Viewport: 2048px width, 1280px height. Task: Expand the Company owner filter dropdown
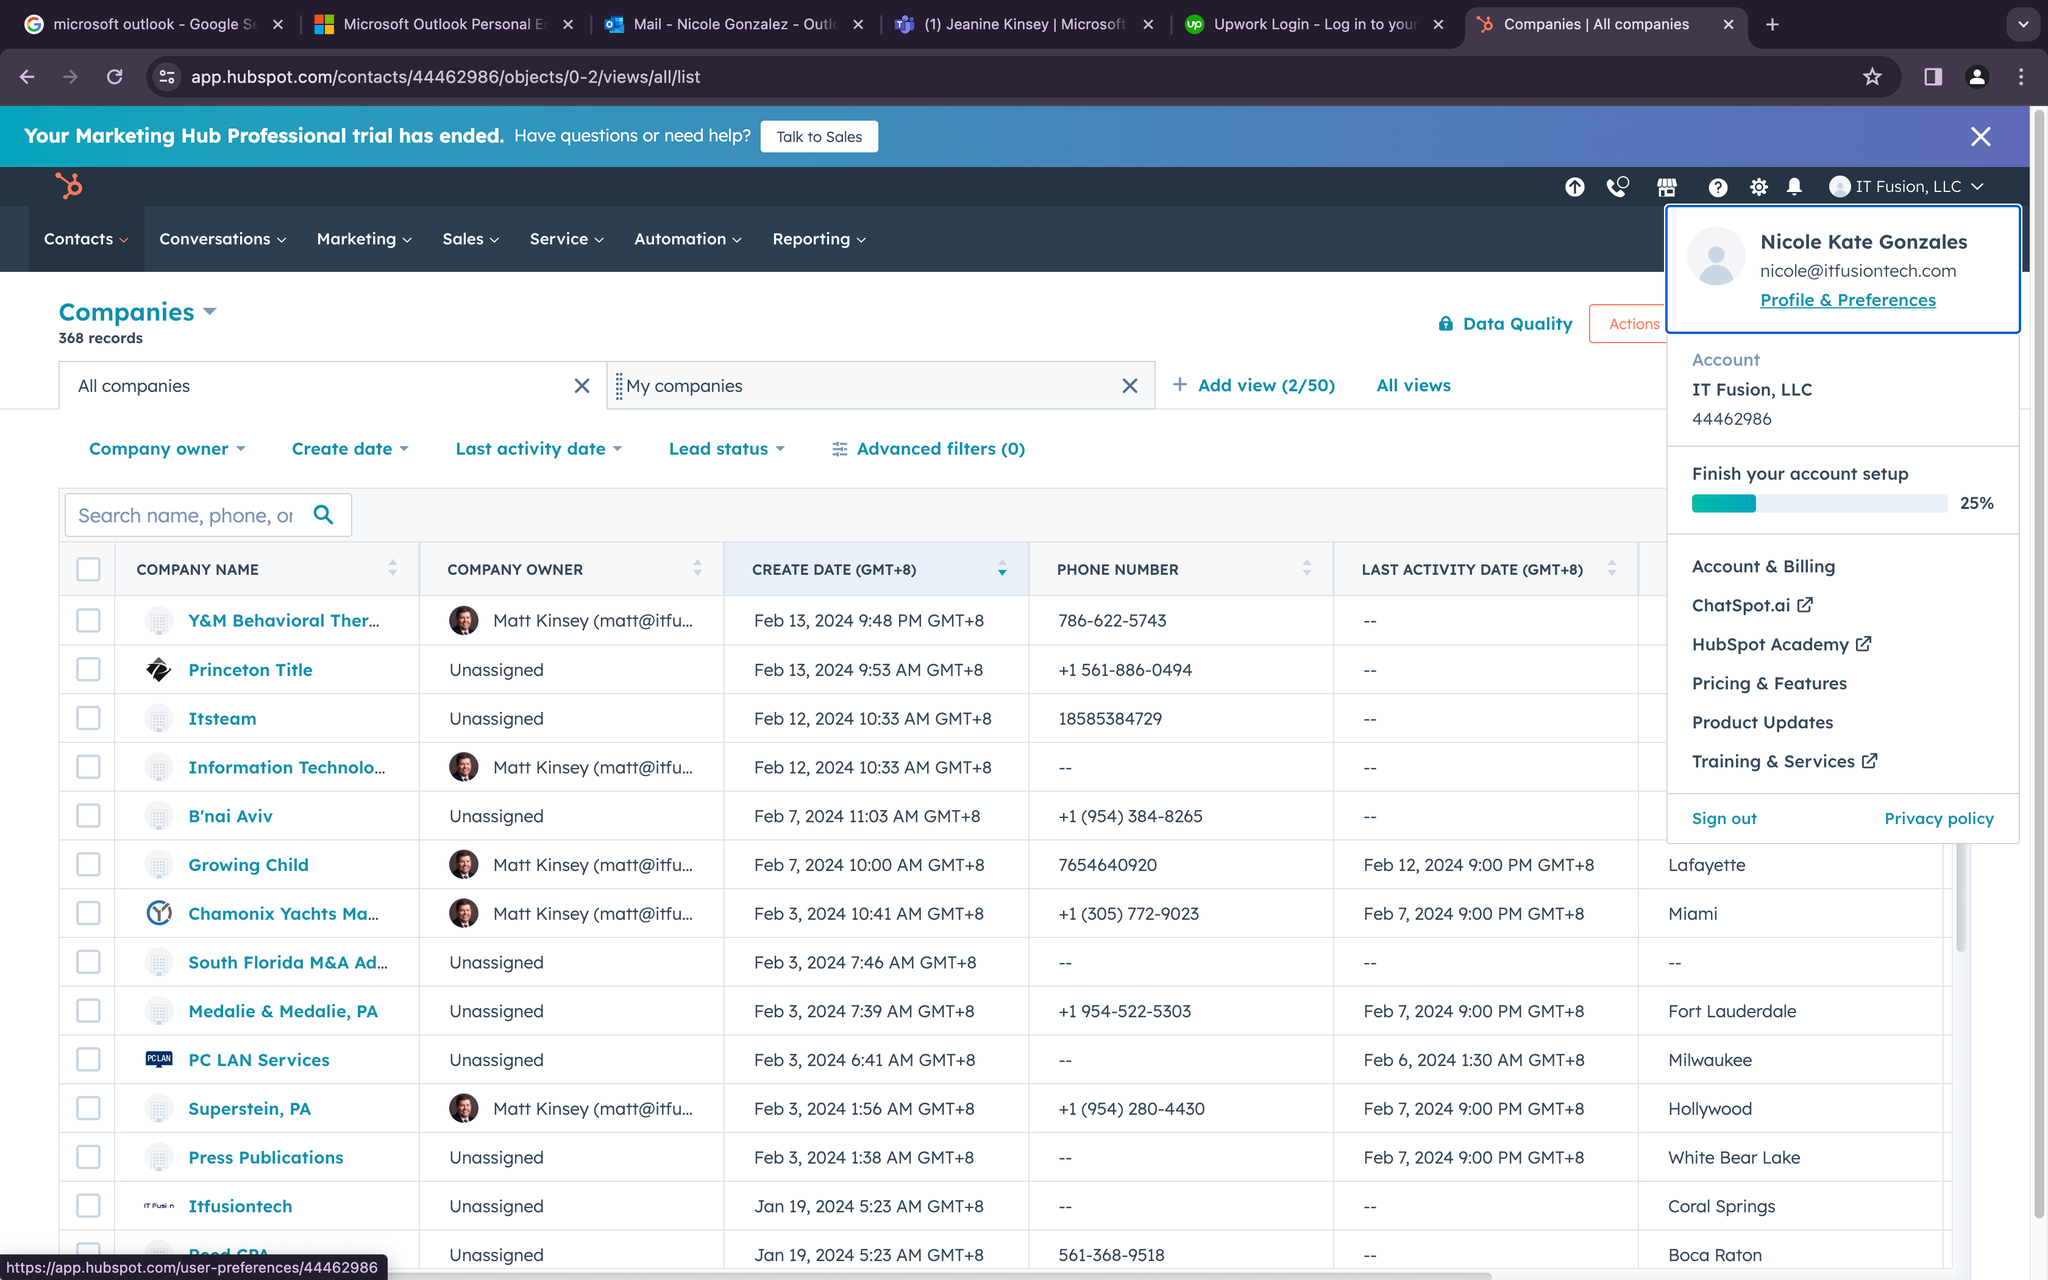point(167,449)
